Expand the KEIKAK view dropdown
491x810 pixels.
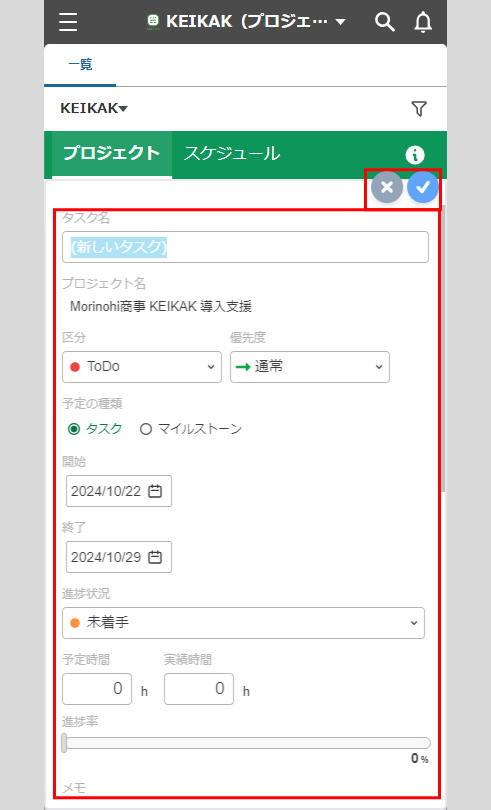click(94, 108)
